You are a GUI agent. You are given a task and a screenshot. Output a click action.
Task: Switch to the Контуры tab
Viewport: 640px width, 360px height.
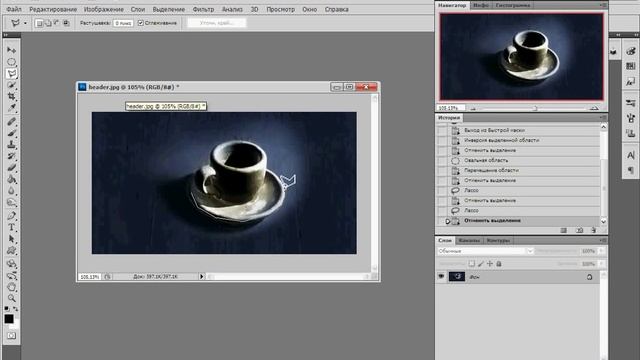[x=498, y=240]
